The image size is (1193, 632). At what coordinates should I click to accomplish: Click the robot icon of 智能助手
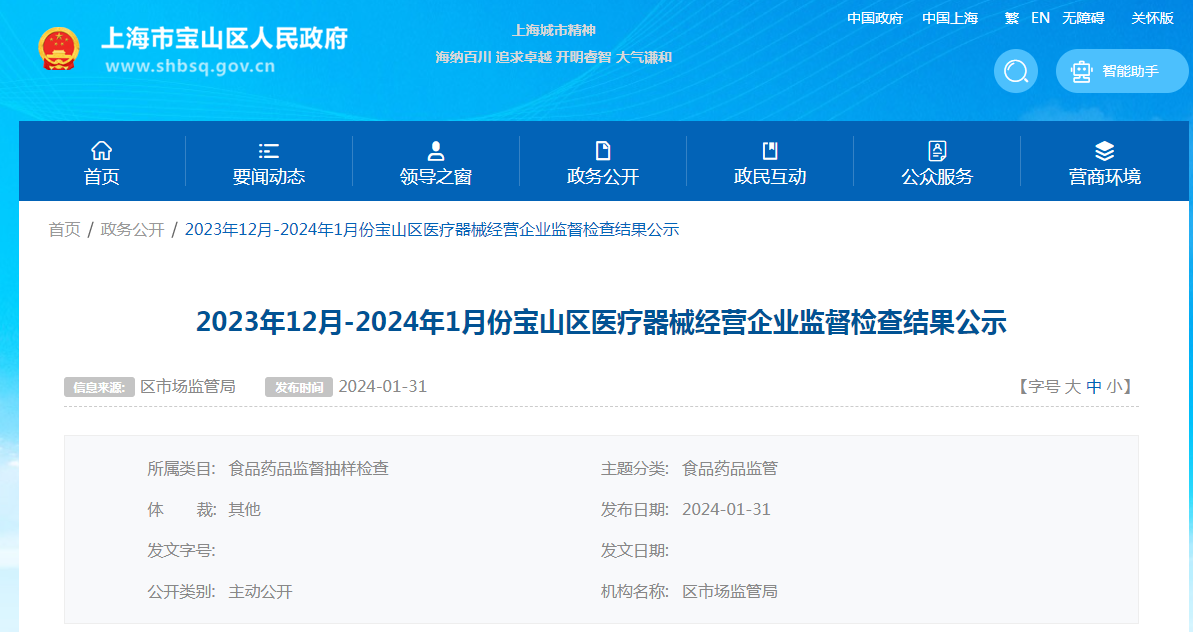click(1080, 71)
